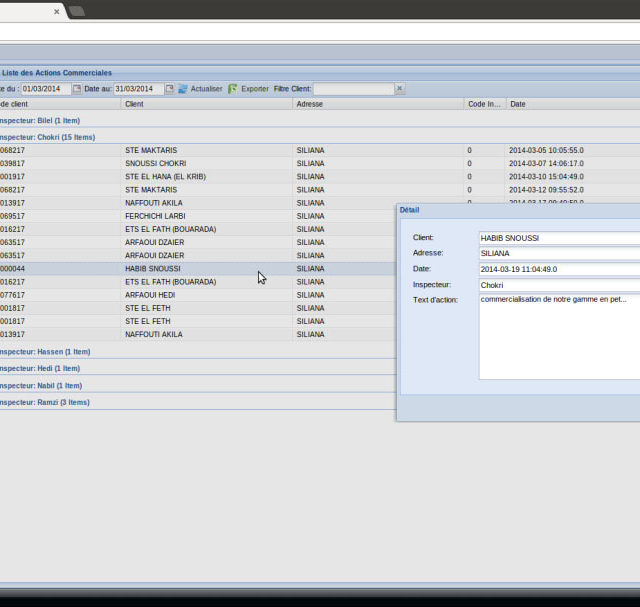Open the start date calendar picker
This screenshot has width=640, height=607.
pos(77,89)
